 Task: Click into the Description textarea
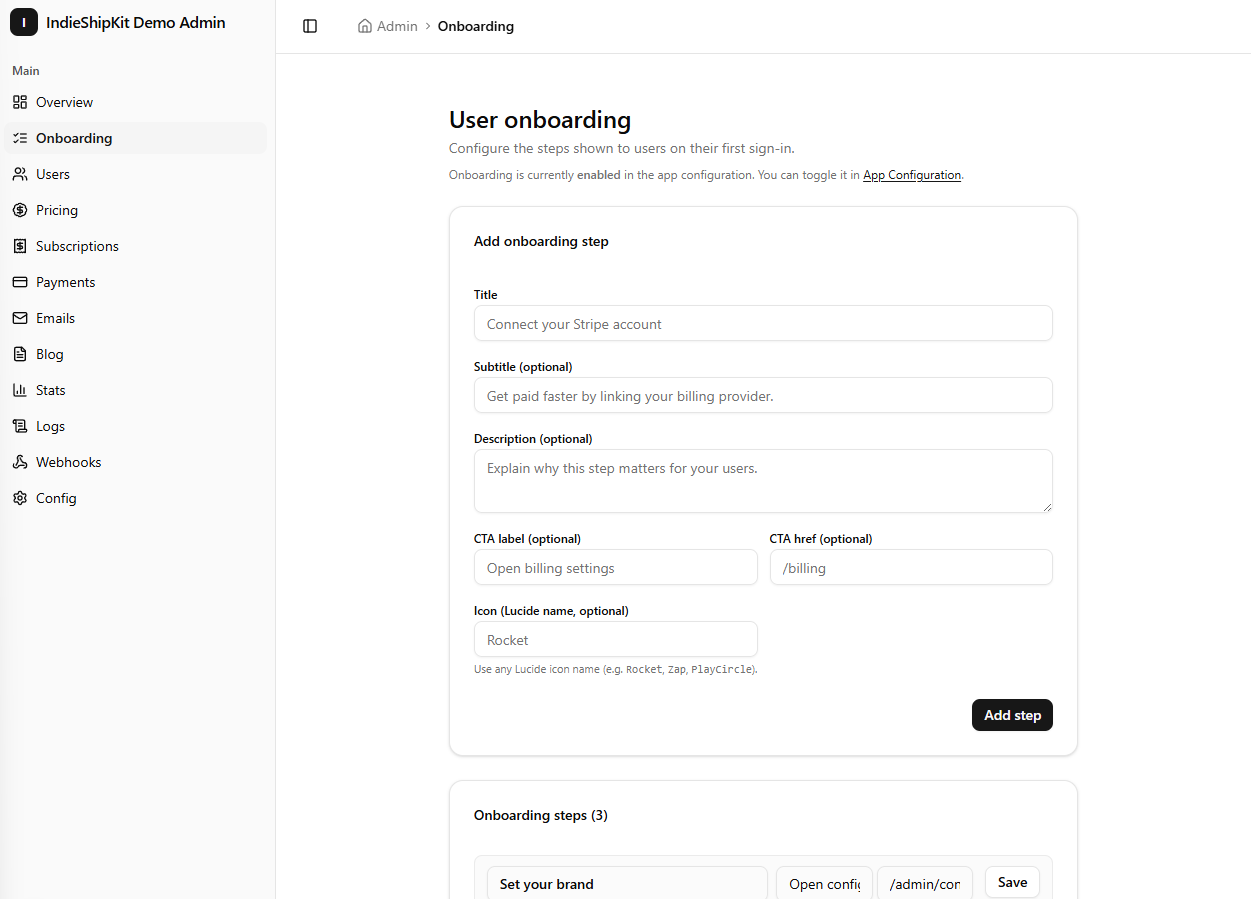pos(763,481)
